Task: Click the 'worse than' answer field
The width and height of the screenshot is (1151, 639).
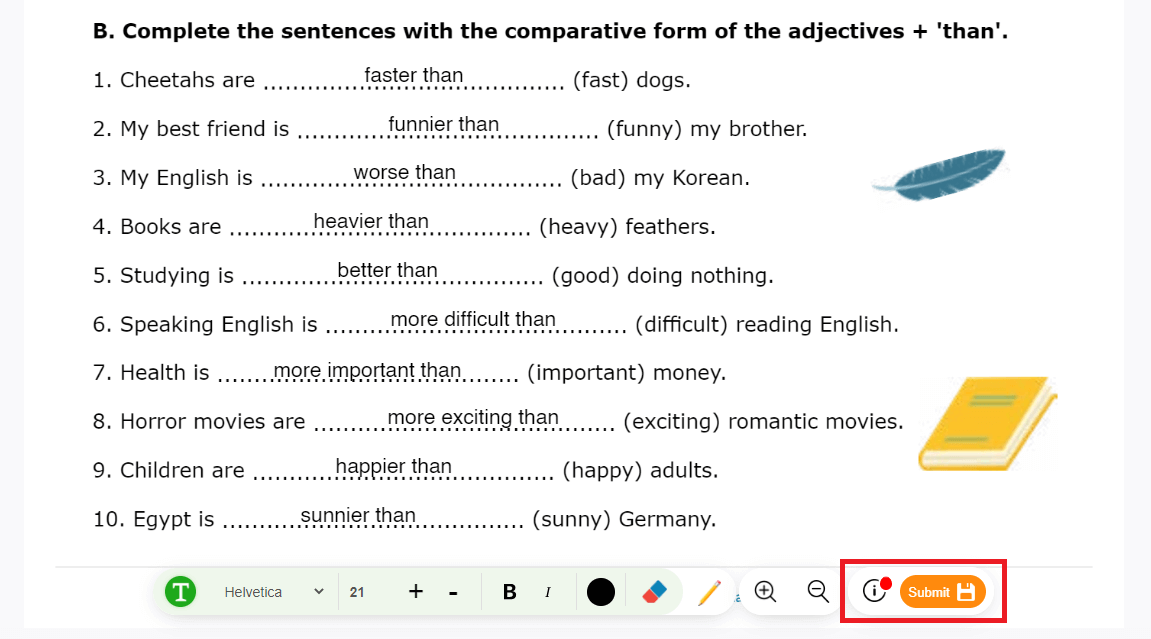Action: pyautogui.click(x=404, y=173)
